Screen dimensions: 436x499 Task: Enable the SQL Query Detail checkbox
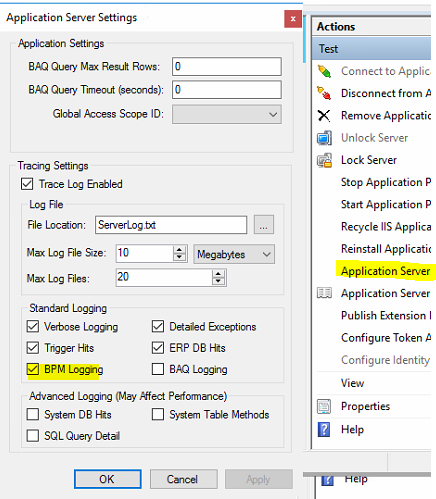click(33, 435)
